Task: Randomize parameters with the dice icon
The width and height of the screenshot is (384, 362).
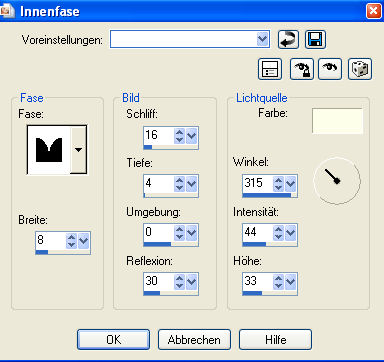Action: click(360, 69)
